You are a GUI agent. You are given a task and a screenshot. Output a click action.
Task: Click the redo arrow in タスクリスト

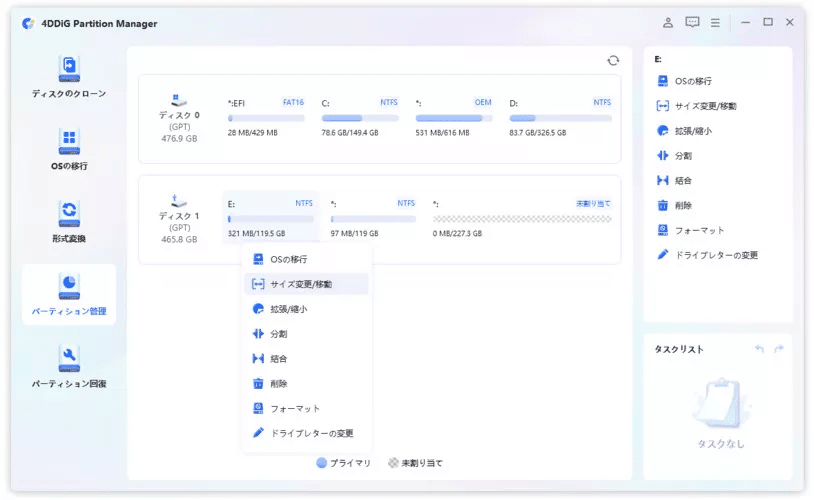pos(779,349)
